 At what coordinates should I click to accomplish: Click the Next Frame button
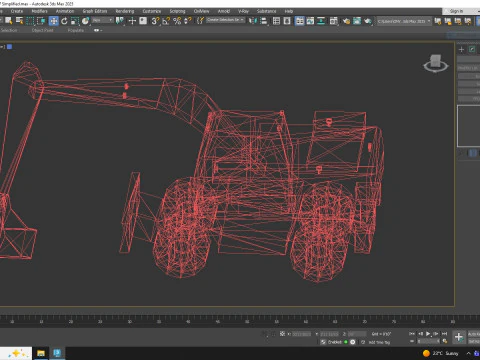pos(436,334)
